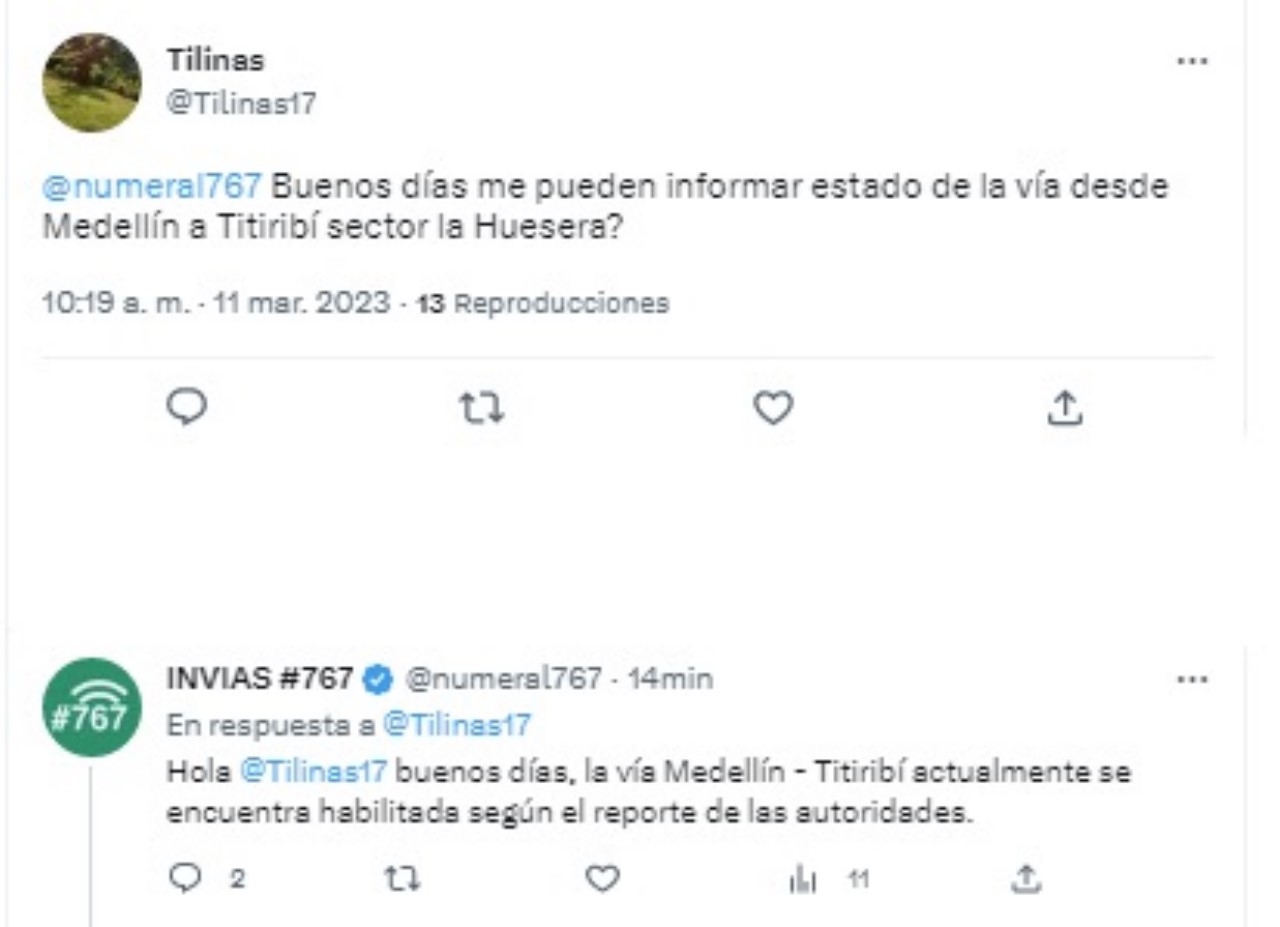Image resolution: width=1280 pixels, height=927 pixels.
Task: Share the INVIAS #767 reply
Action: pyautogui.click(x=1022, y=879)
